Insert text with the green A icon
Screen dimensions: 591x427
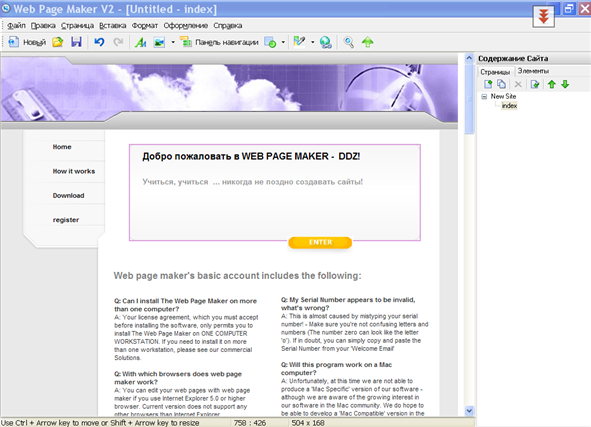(141, 42)
